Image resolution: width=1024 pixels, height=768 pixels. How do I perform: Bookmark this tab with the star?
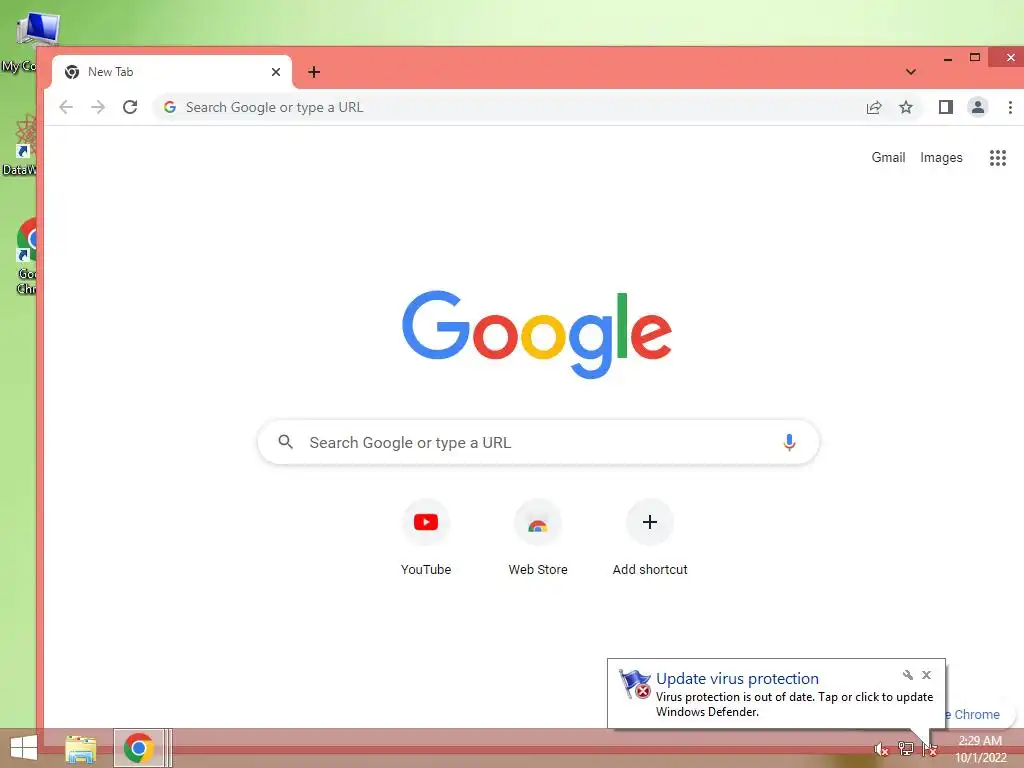906,107
